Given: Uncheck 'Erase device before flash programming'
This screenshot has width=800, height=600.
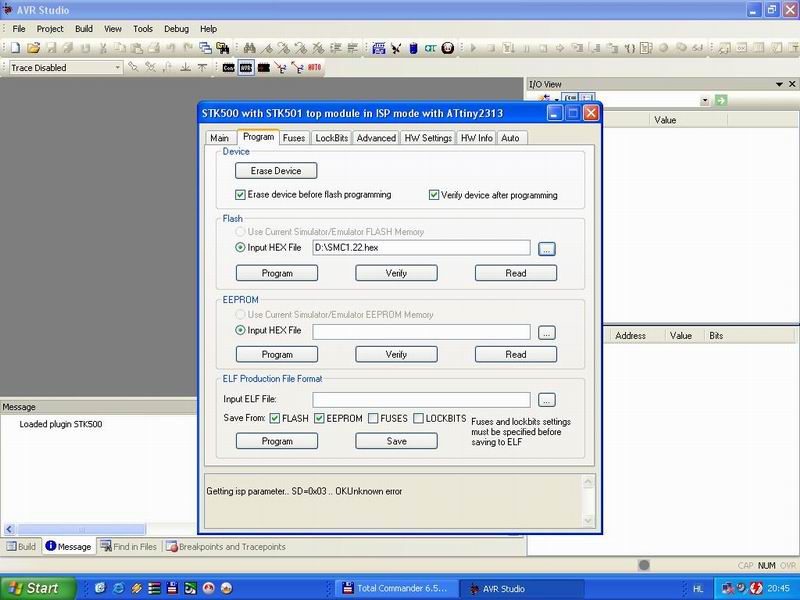Looking at the screenshot, I should click(x=240, y=195).
